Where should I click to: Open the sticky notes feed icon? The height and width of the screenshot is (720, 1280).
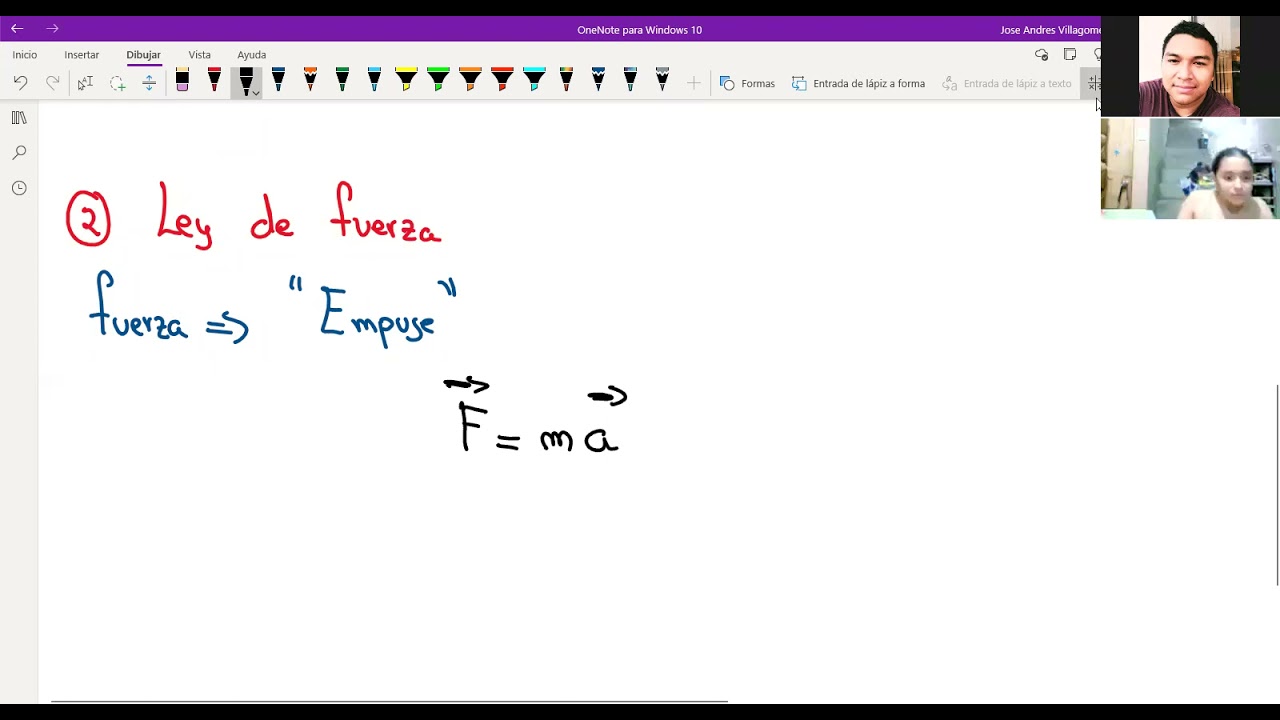pos(1070,55)
